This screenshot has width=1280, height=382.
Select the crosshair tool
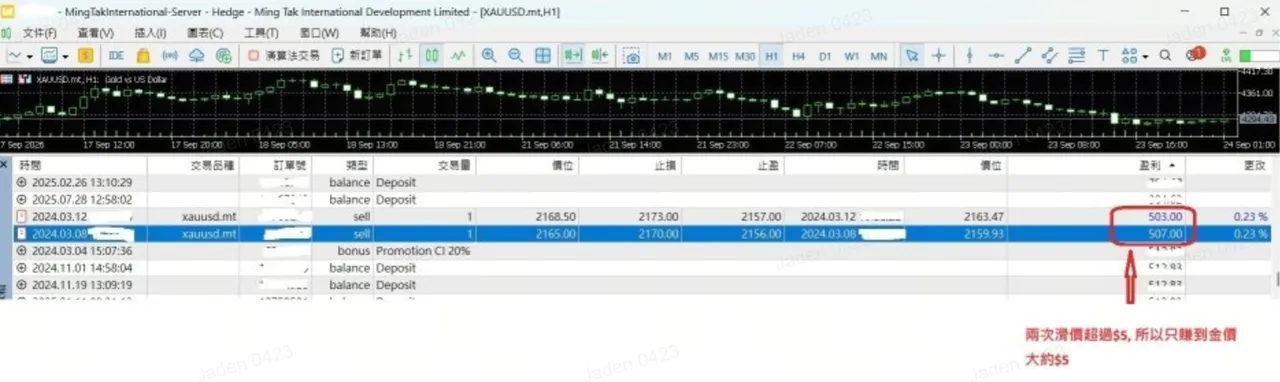[x=940, y=56]
